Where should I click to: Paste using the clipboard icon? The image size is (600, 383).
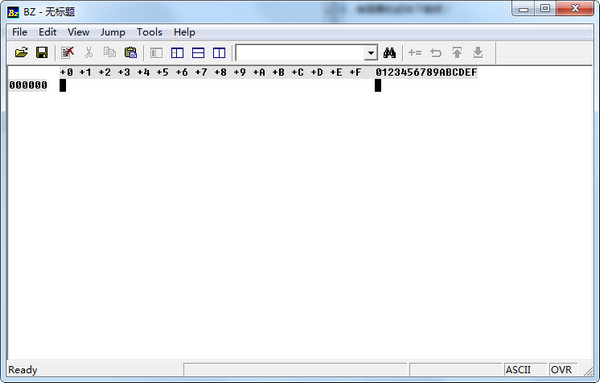(130, 52)
